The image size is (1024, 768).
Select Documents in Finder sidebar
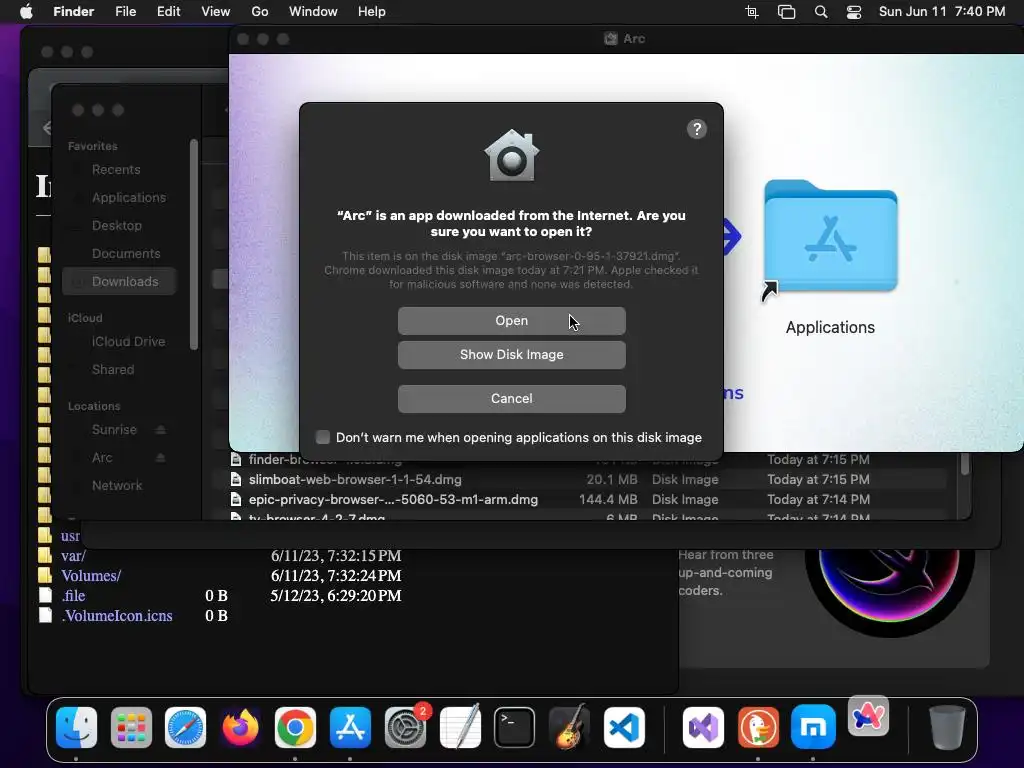[x=125, y=253]
